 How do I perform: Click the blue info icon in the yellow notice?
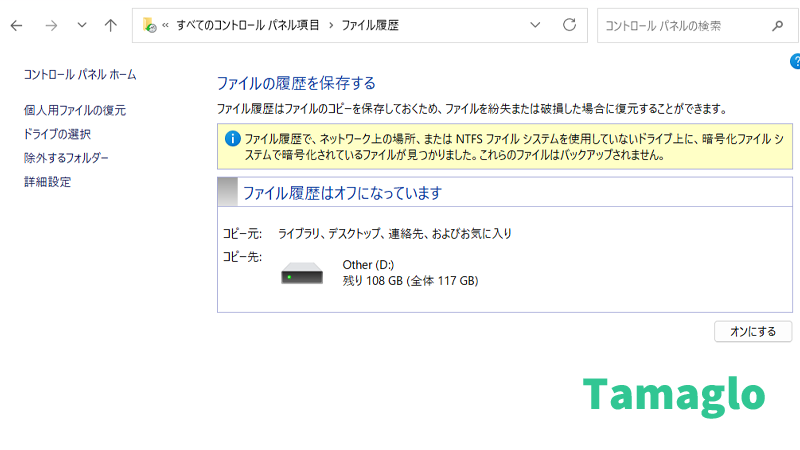[233, 138]
